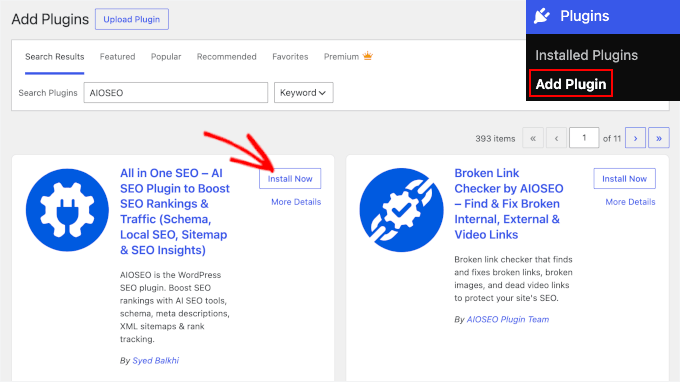Image resolution: width=680 pixels, height=382 pixels.
Task: Switch to the Featured tab
Action: 118,57
